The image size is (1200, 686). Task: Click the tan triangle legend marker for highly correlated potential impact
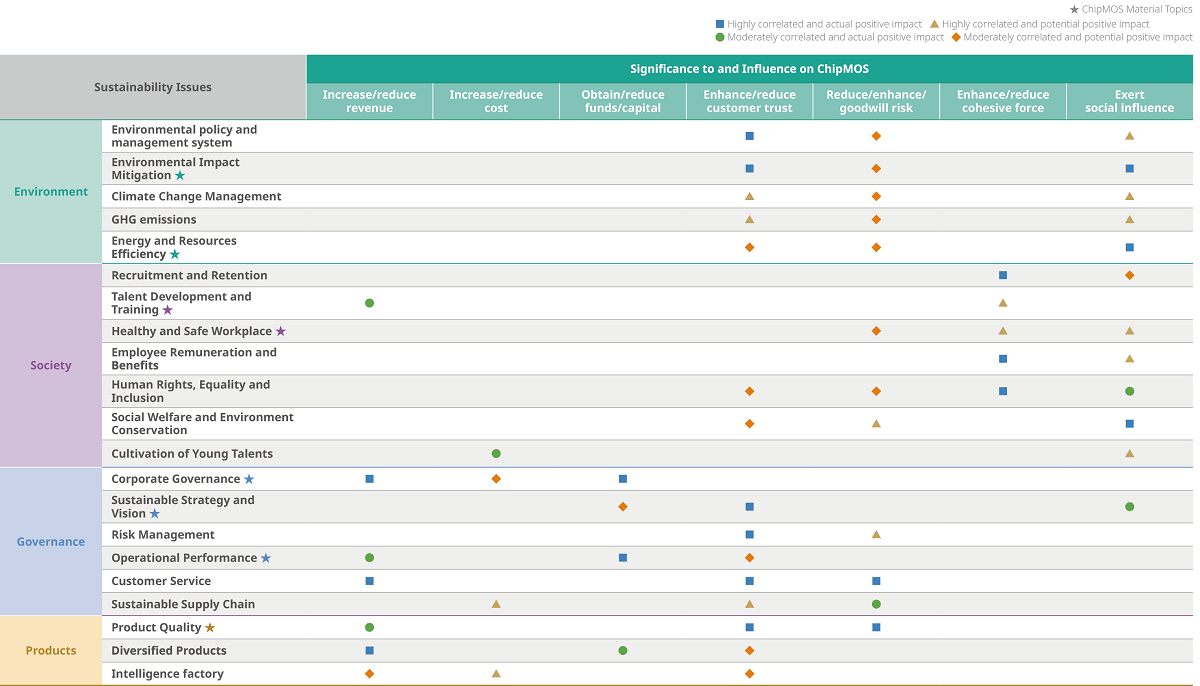coord(934,24)
